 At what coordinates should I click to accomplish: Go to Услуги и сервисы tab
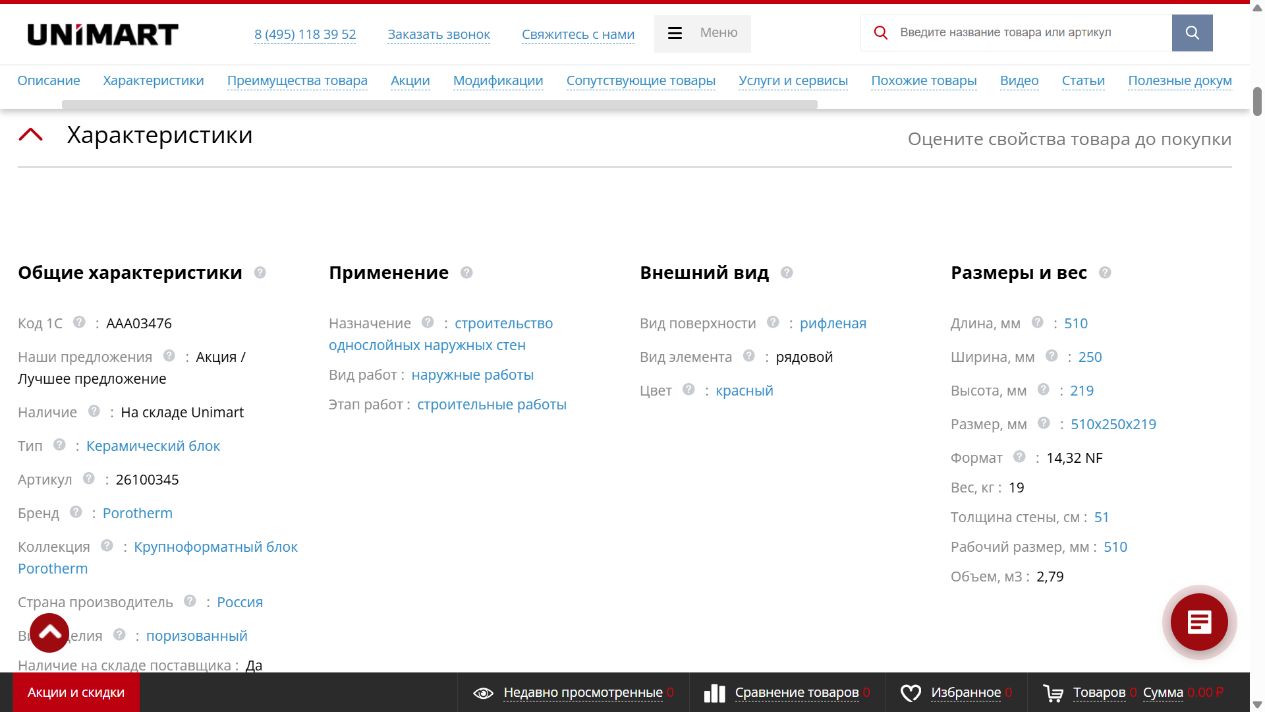tap(793, 80)
